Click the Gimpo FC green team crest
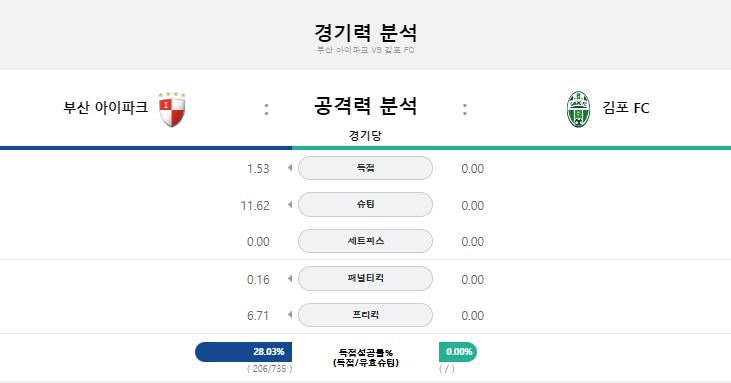Image resolution: width=731 pixels, height=383 pixels. (x=579, y=109)
